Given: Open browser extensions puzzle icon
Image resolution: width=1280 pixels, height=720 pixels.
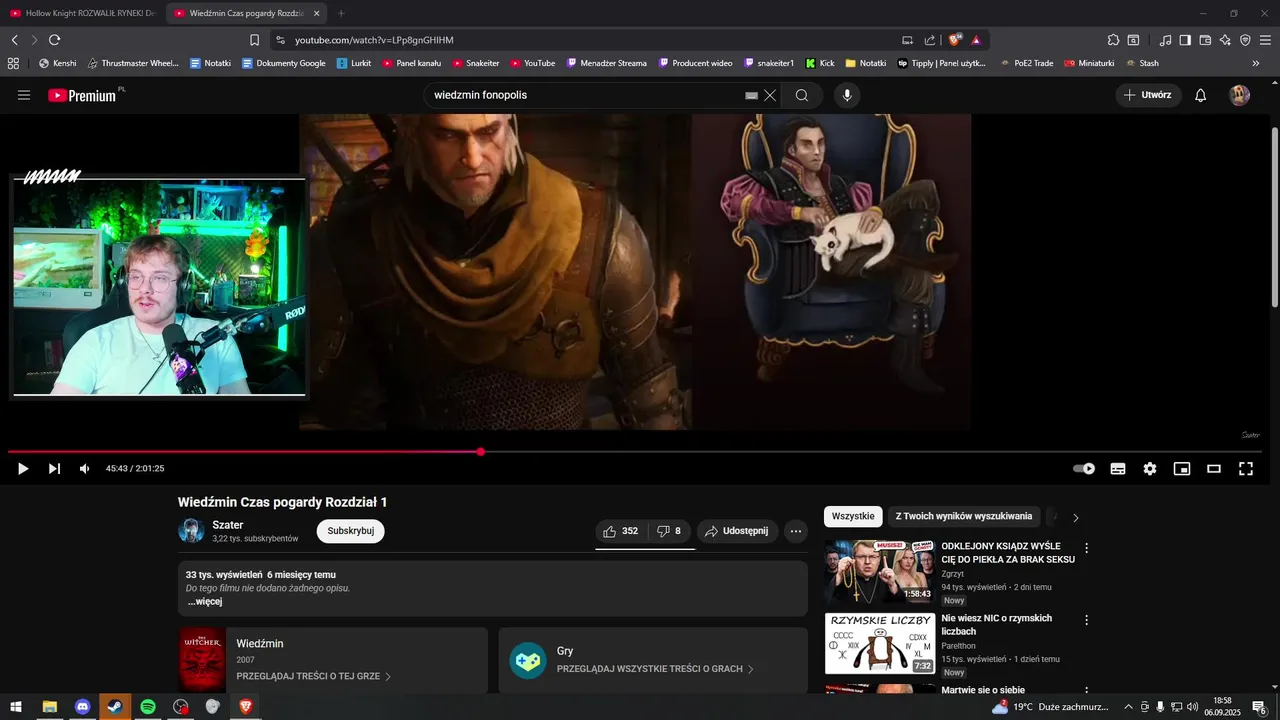Looking at the screenshot, I should [x=1113, y=40].
